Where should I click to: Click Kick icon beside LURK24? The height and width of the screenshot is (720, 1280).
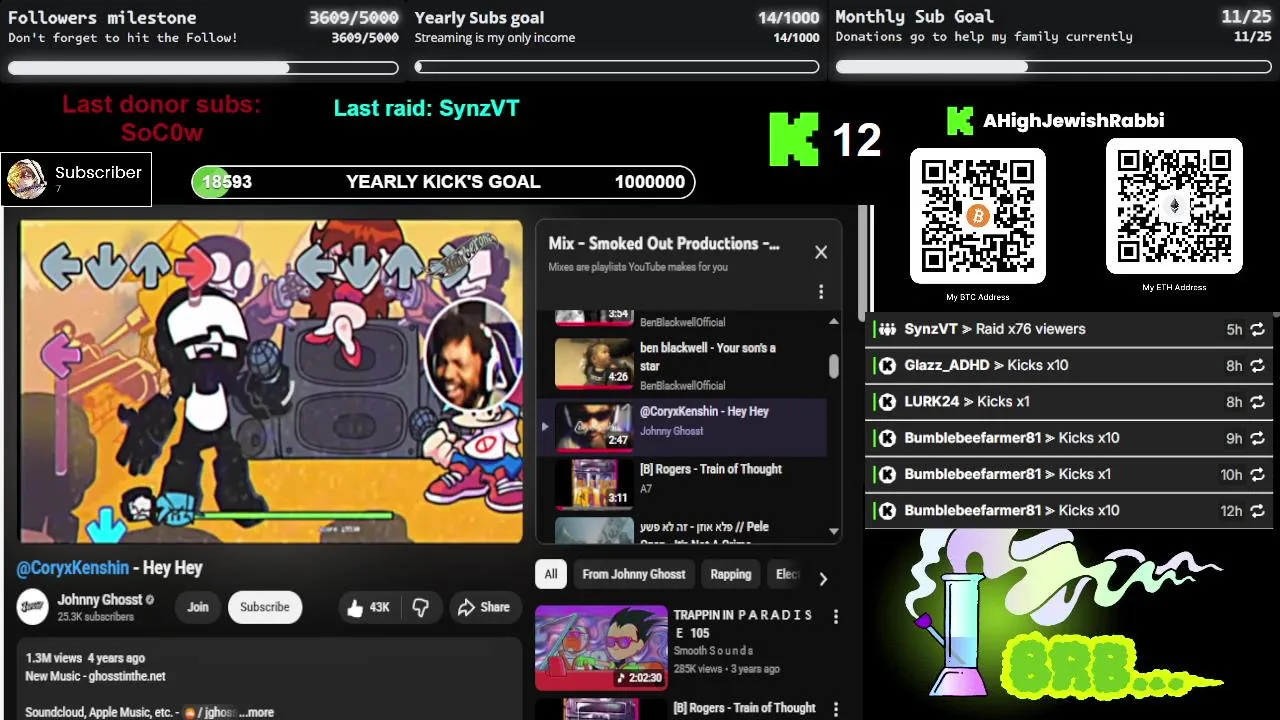pos(887,402)
